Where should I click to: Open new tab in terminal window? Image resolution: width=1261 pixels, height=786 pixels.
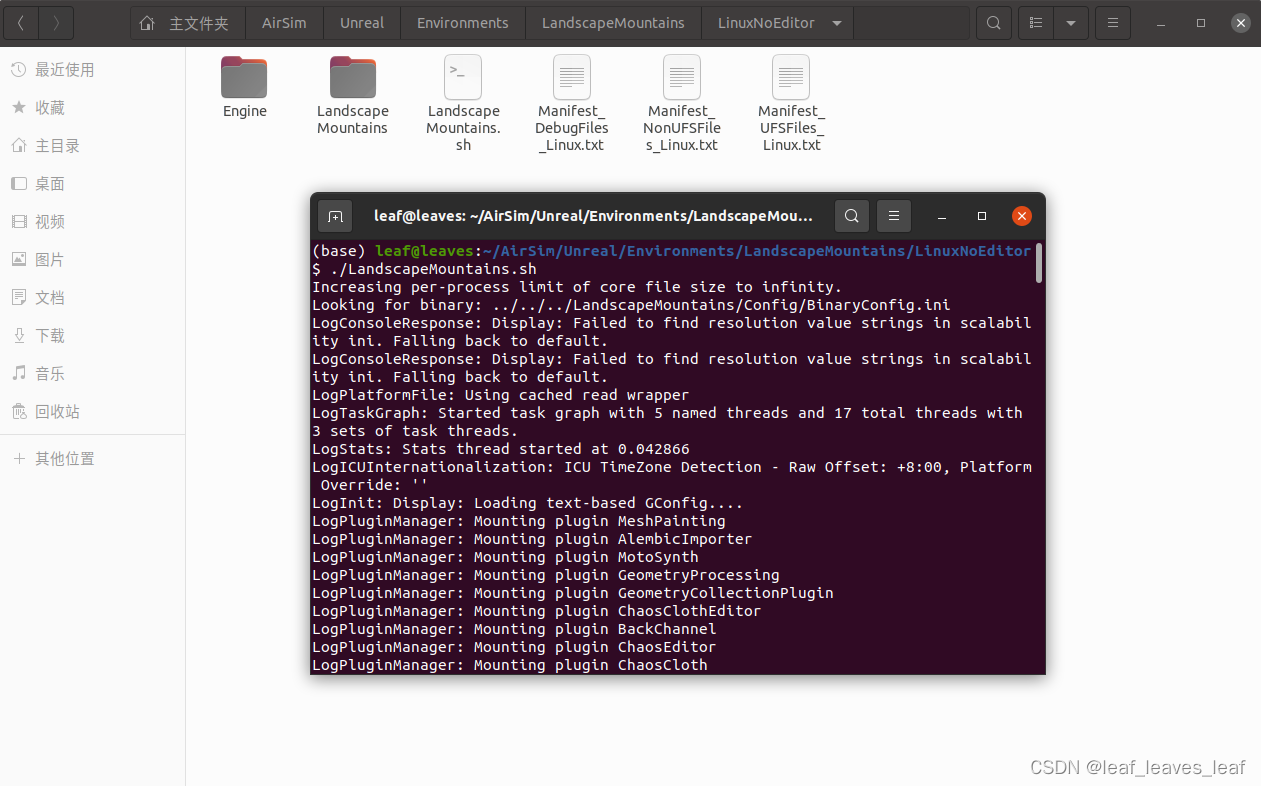tap(335, 216)
